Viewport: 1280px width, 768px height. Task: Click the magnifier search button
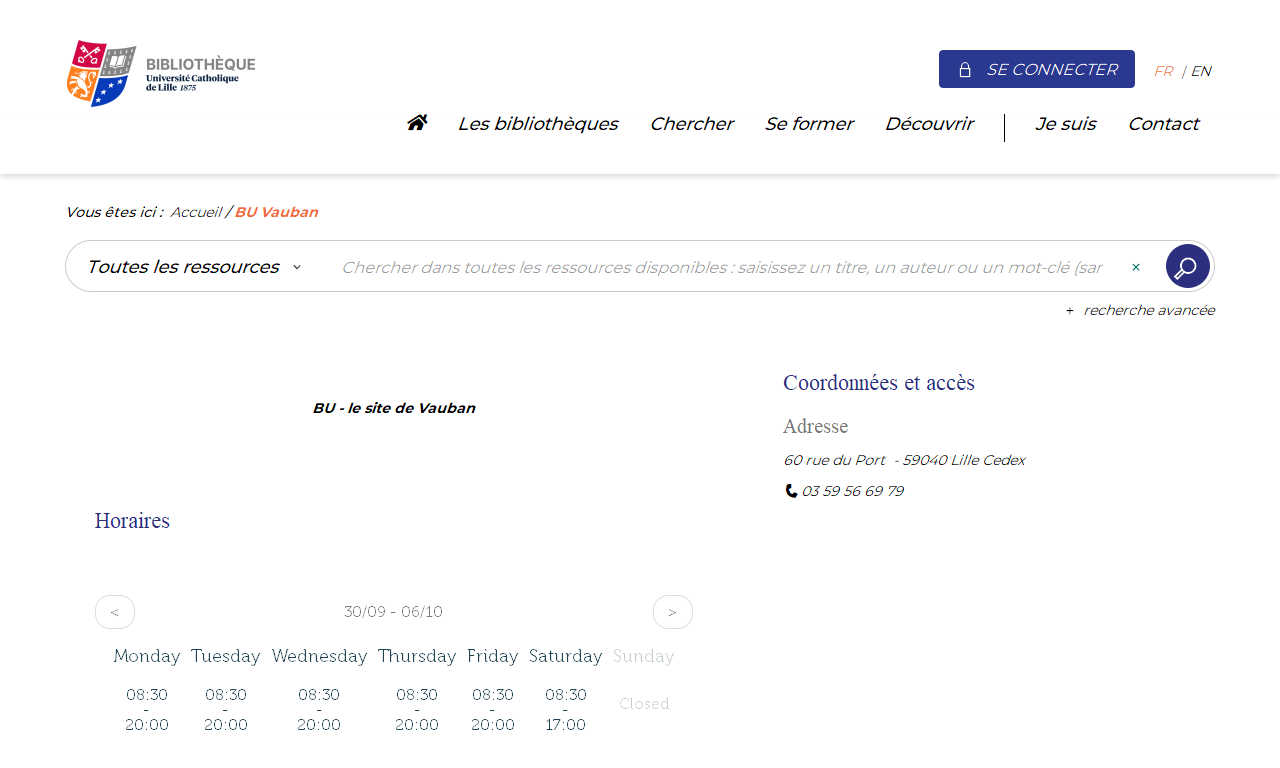point(1188,267)
